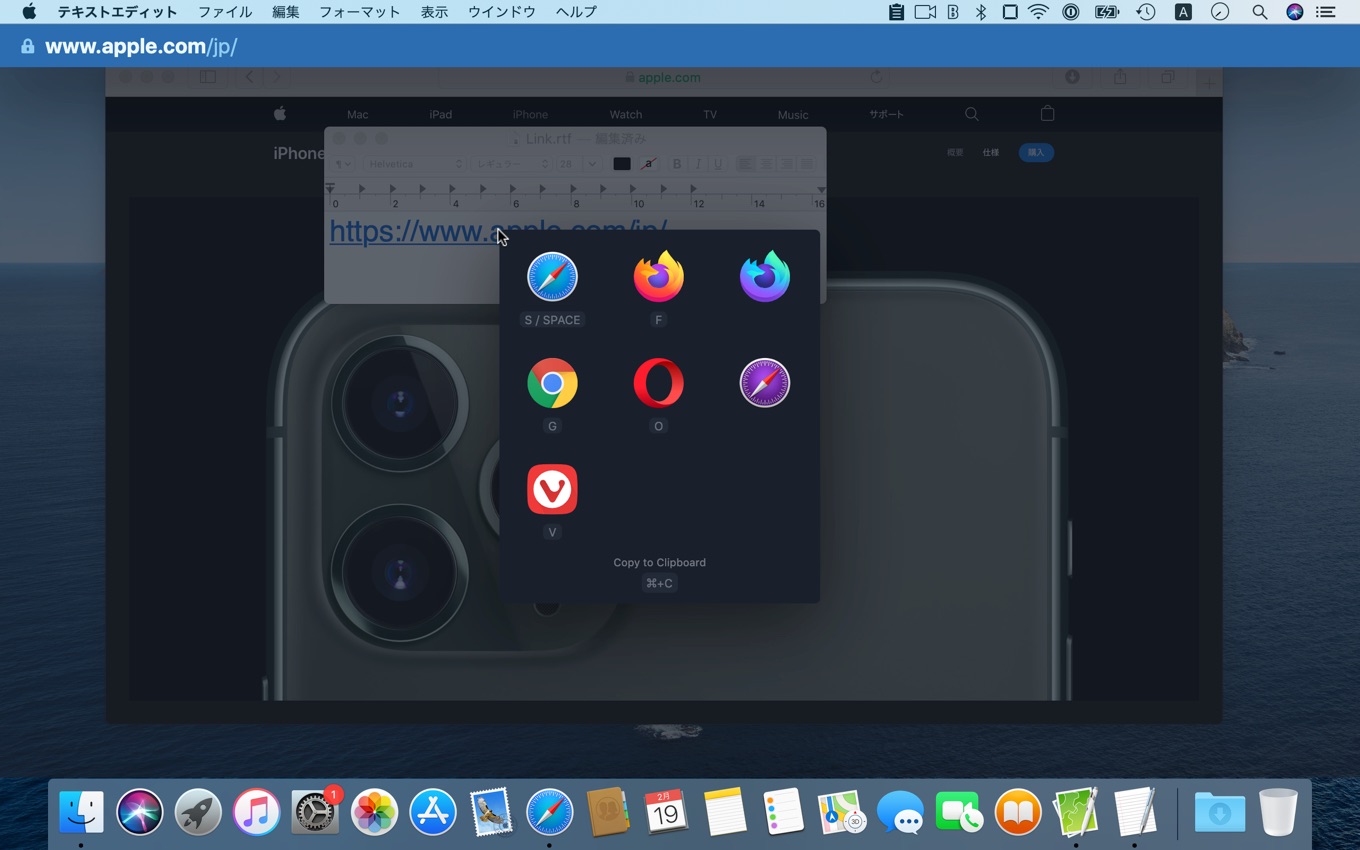Open the ヘルプ menu
The height and width of the screenshot is (850, 1360).
[576, 12]
